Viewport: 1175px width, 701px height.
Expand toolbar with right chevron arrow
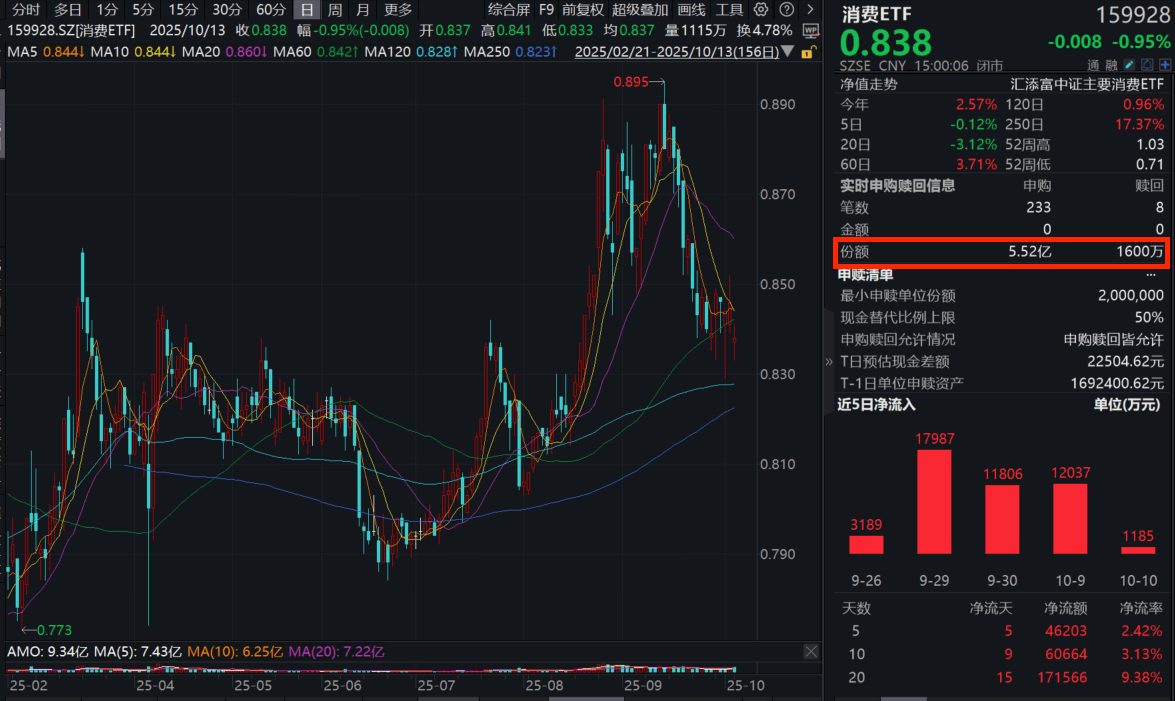[x=809, y=9]
